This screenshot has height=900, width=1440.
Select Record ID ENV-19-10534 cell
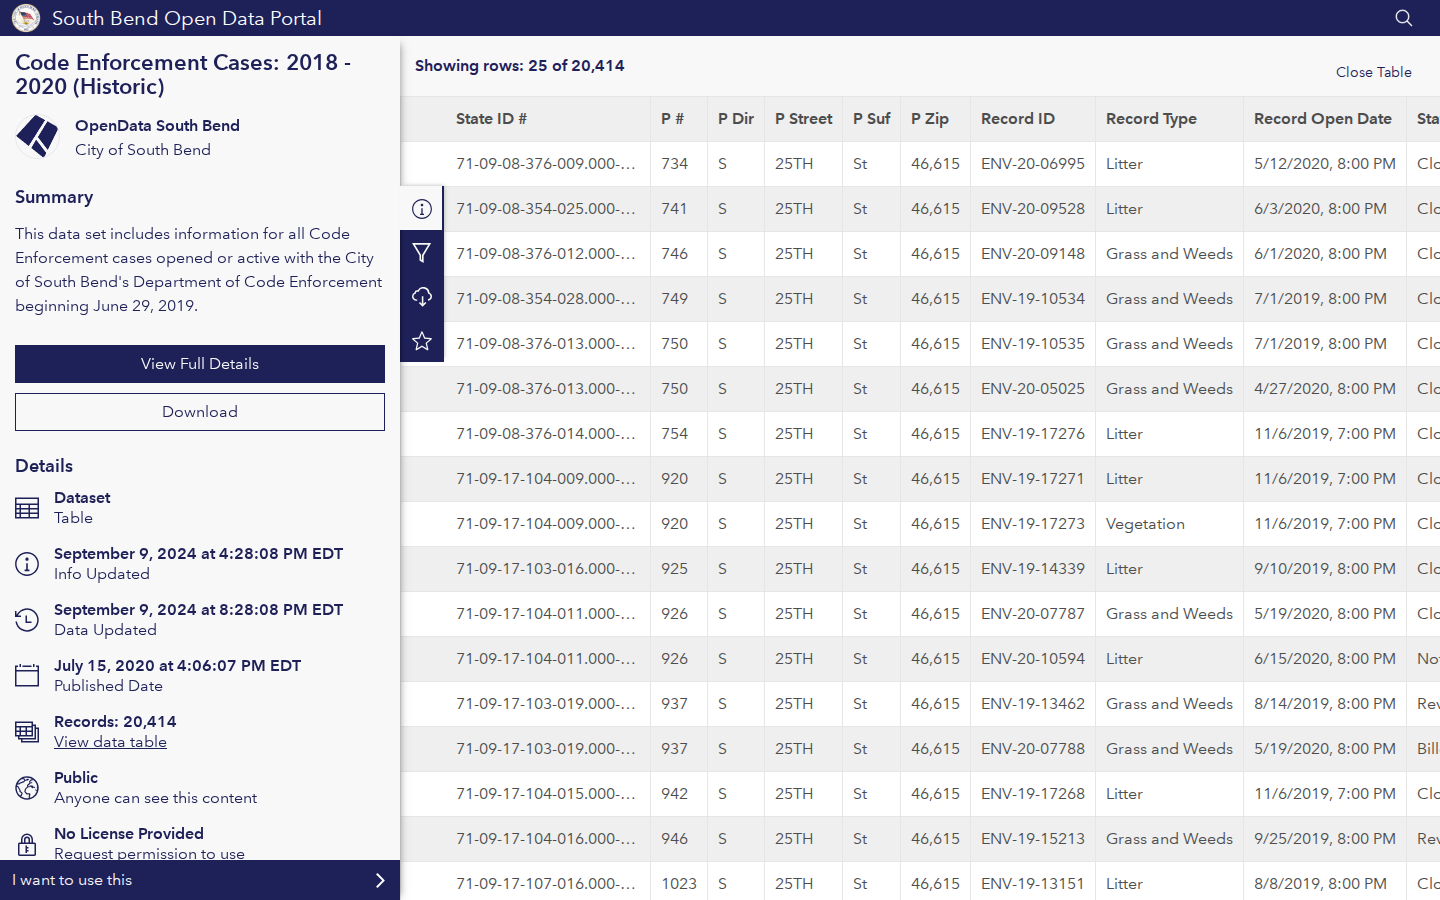tap(1033, 299)
